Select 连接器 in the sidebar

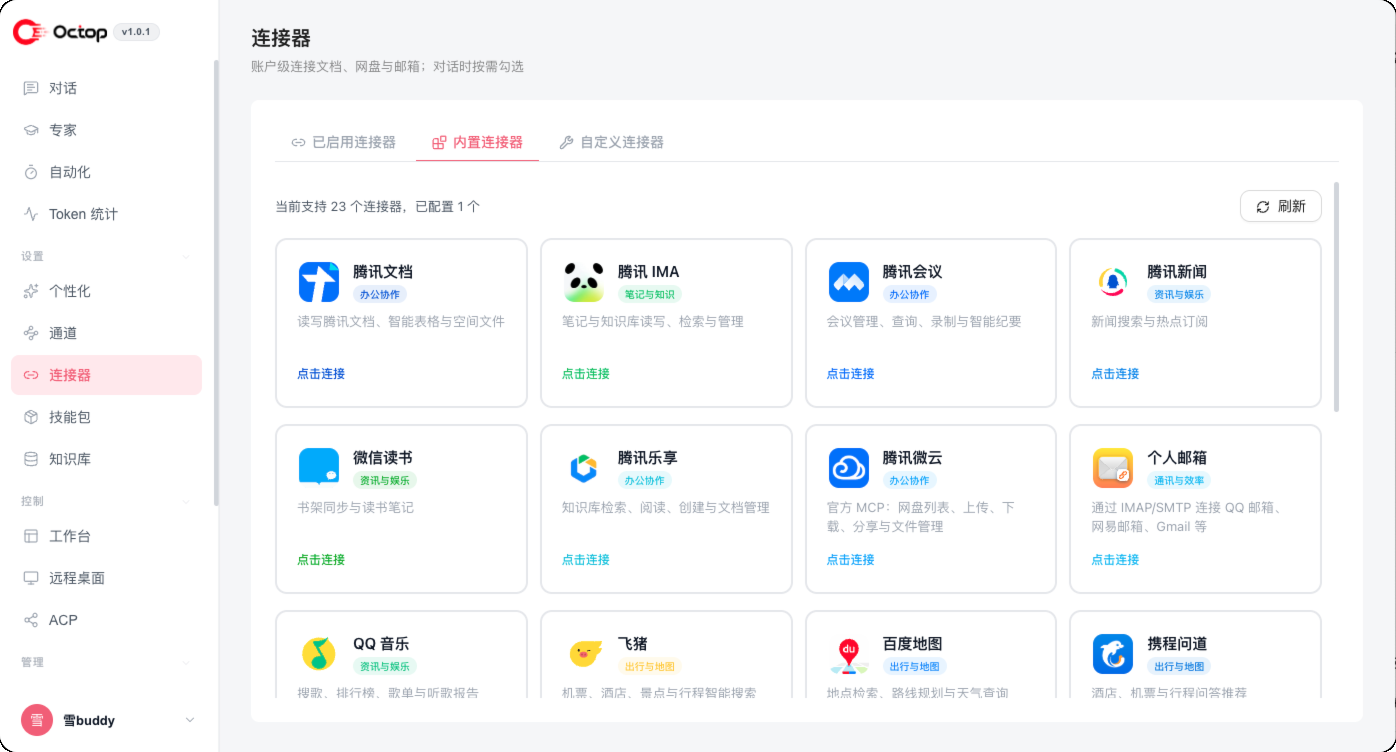pyautogui.click(x=106, y=375)
